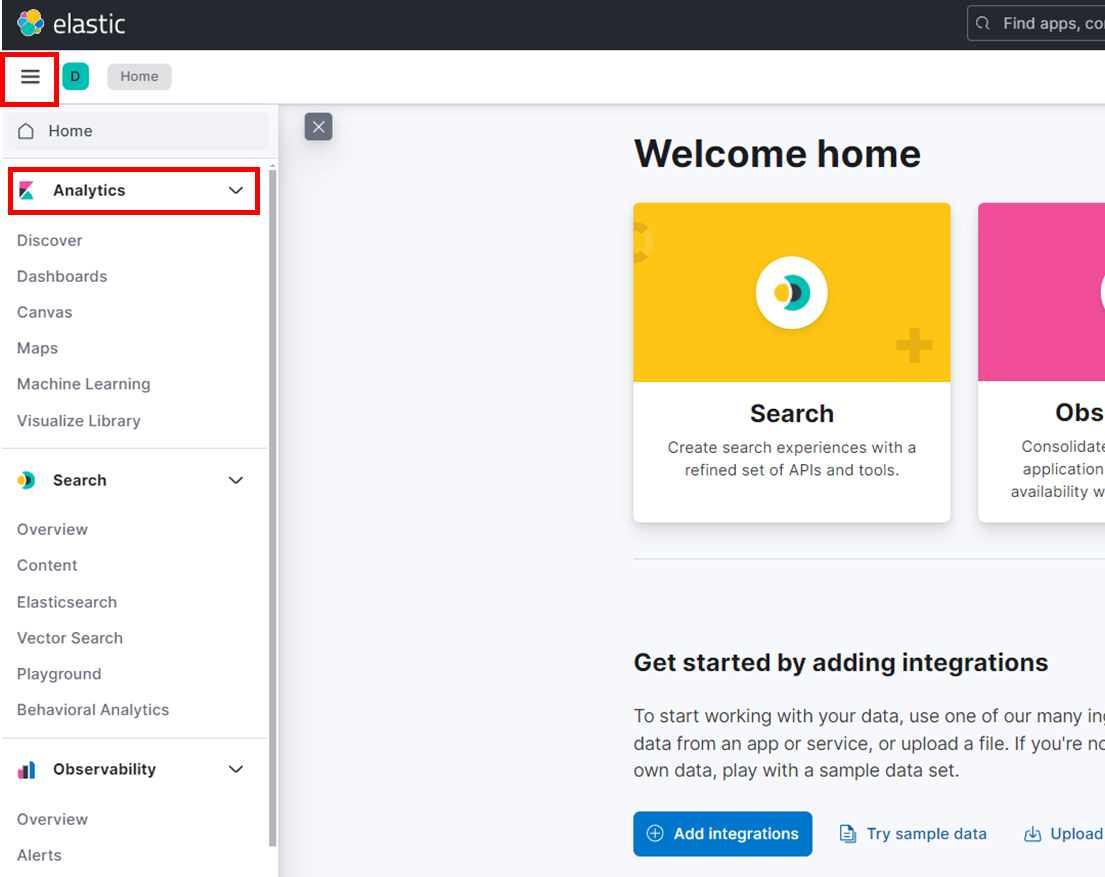Click the Add integrations button
The width and height of the screenshot is (1105, 877).
click(x=722, y=834)
